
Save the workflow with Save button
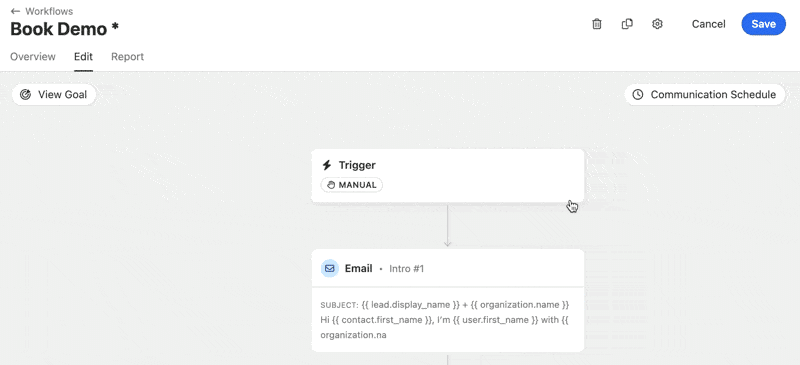[763, 24]
